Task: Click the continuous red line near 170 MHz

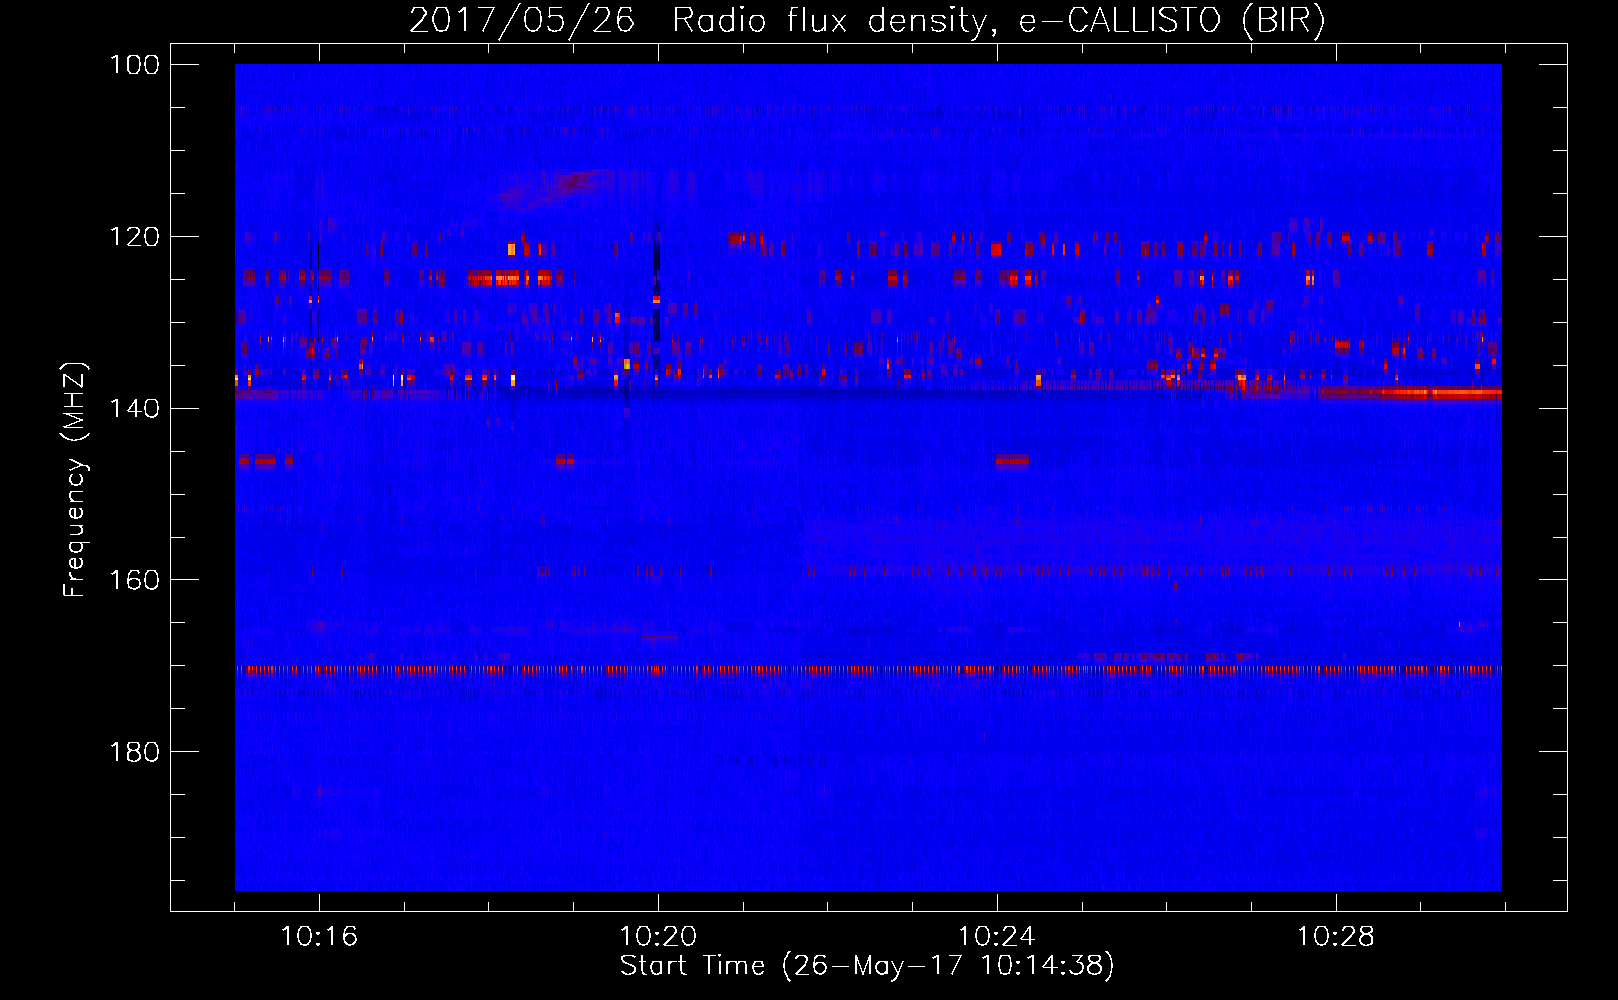Action: 868,670
